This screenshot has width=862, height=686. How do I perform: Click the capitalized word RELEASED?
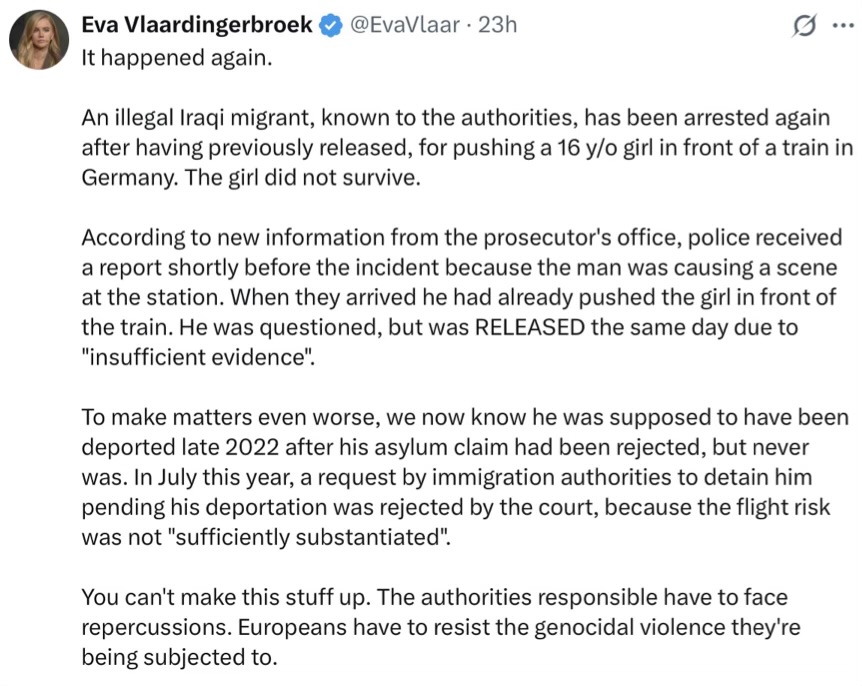pos(529,327)
